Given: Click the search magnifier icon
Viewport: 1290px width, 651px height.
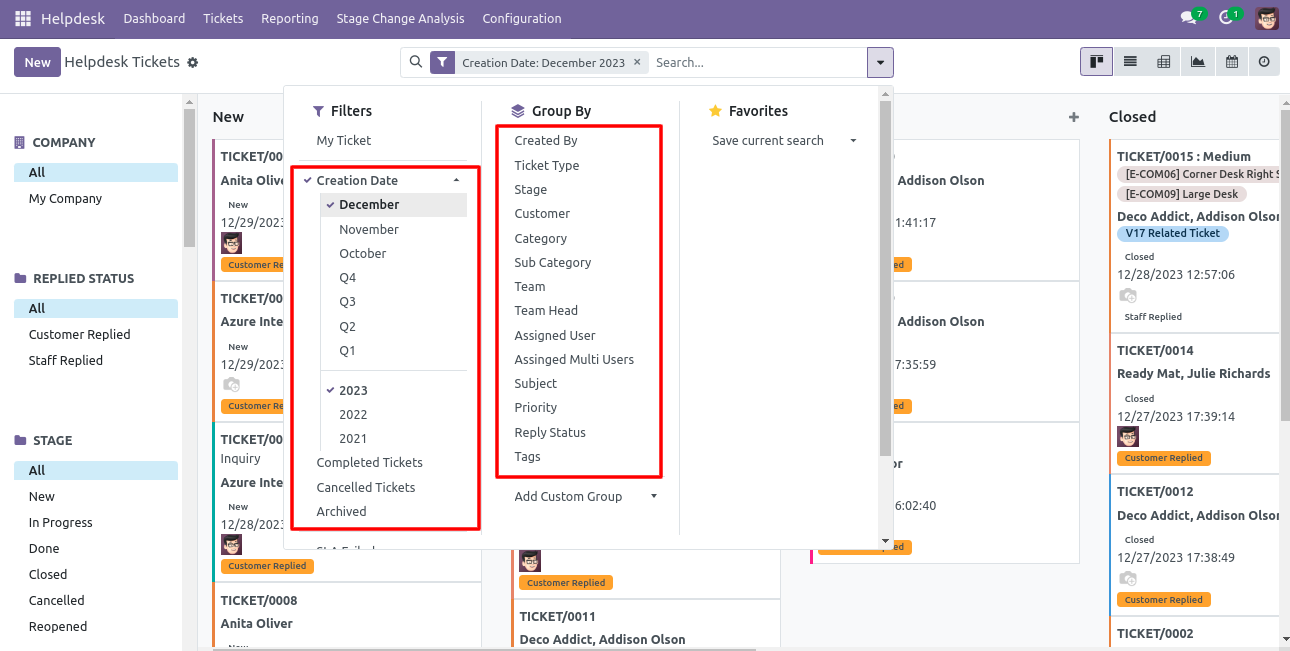Looking at the screenshot, I should (416, 62).
